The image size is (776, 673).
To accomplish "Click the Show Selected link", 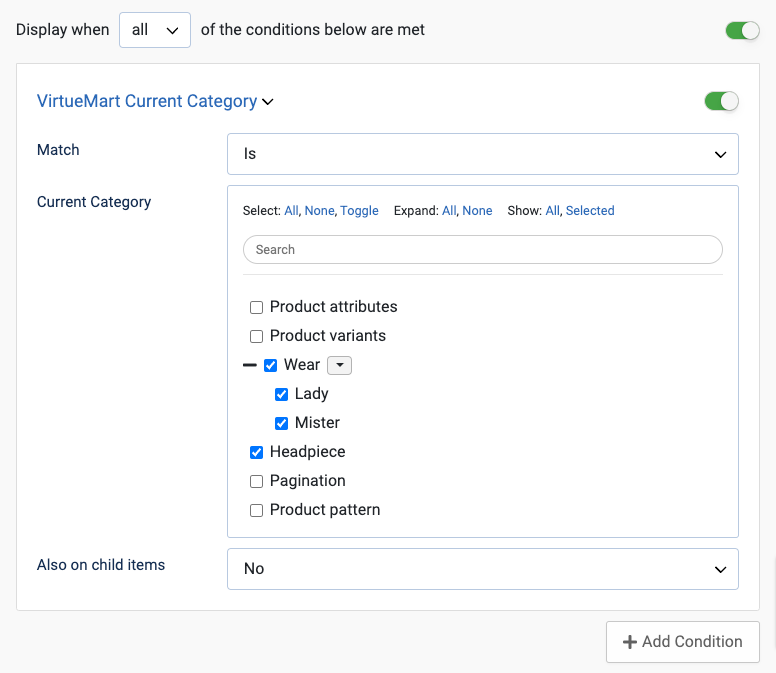I will tap(590, 211).
